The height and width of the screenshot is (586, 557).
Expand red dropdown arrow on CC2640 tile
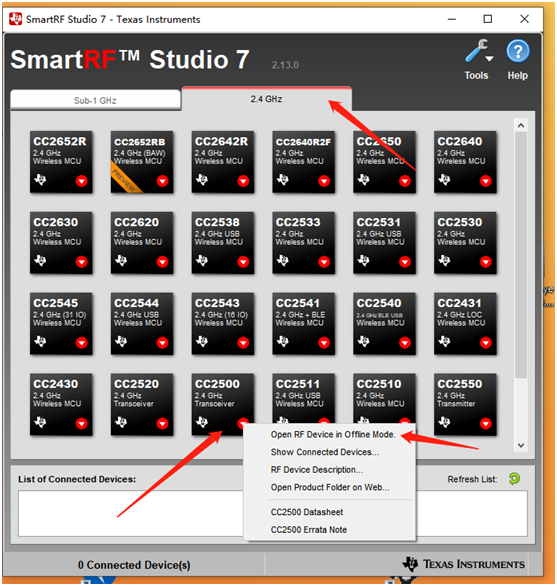pyautogui.click(x=485, y=181)
